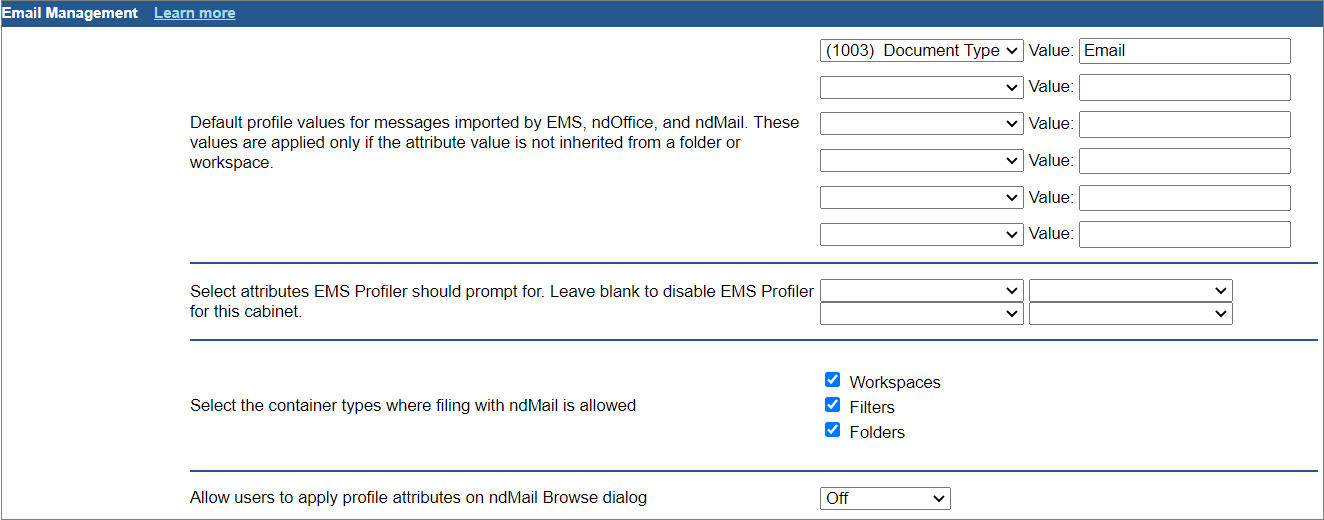The height and width of the screenshot is (520, 1324).
Task: Open the fourth default profile attribute dropdown
Action: coord(921,161)
